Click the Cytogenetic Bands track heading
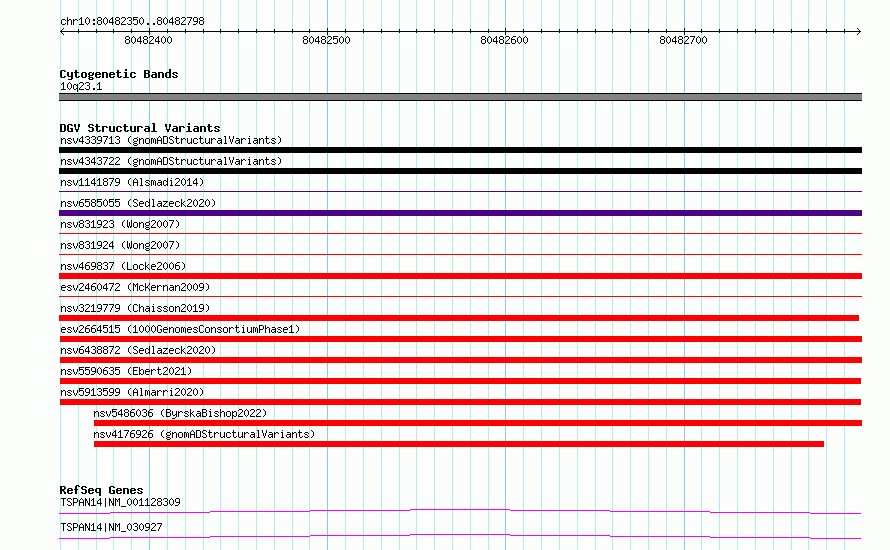Viewport: 890px width, 550px height. pos(119,74)
